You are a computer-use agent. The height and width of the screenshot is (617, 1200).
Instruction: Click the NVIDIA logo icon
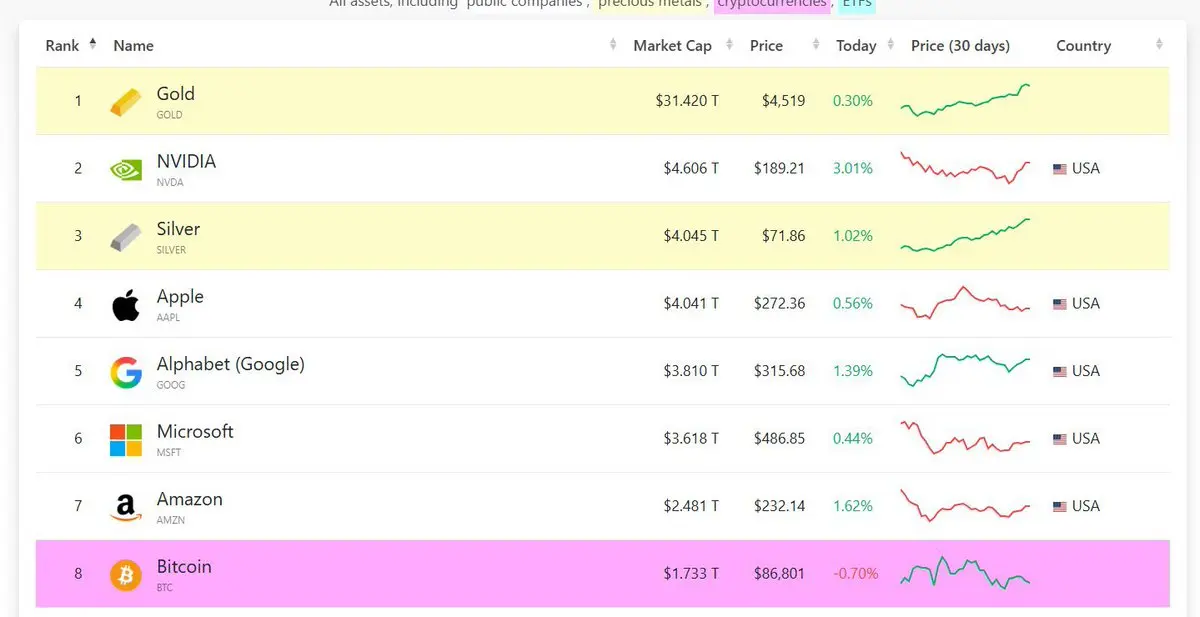[126, 169]
